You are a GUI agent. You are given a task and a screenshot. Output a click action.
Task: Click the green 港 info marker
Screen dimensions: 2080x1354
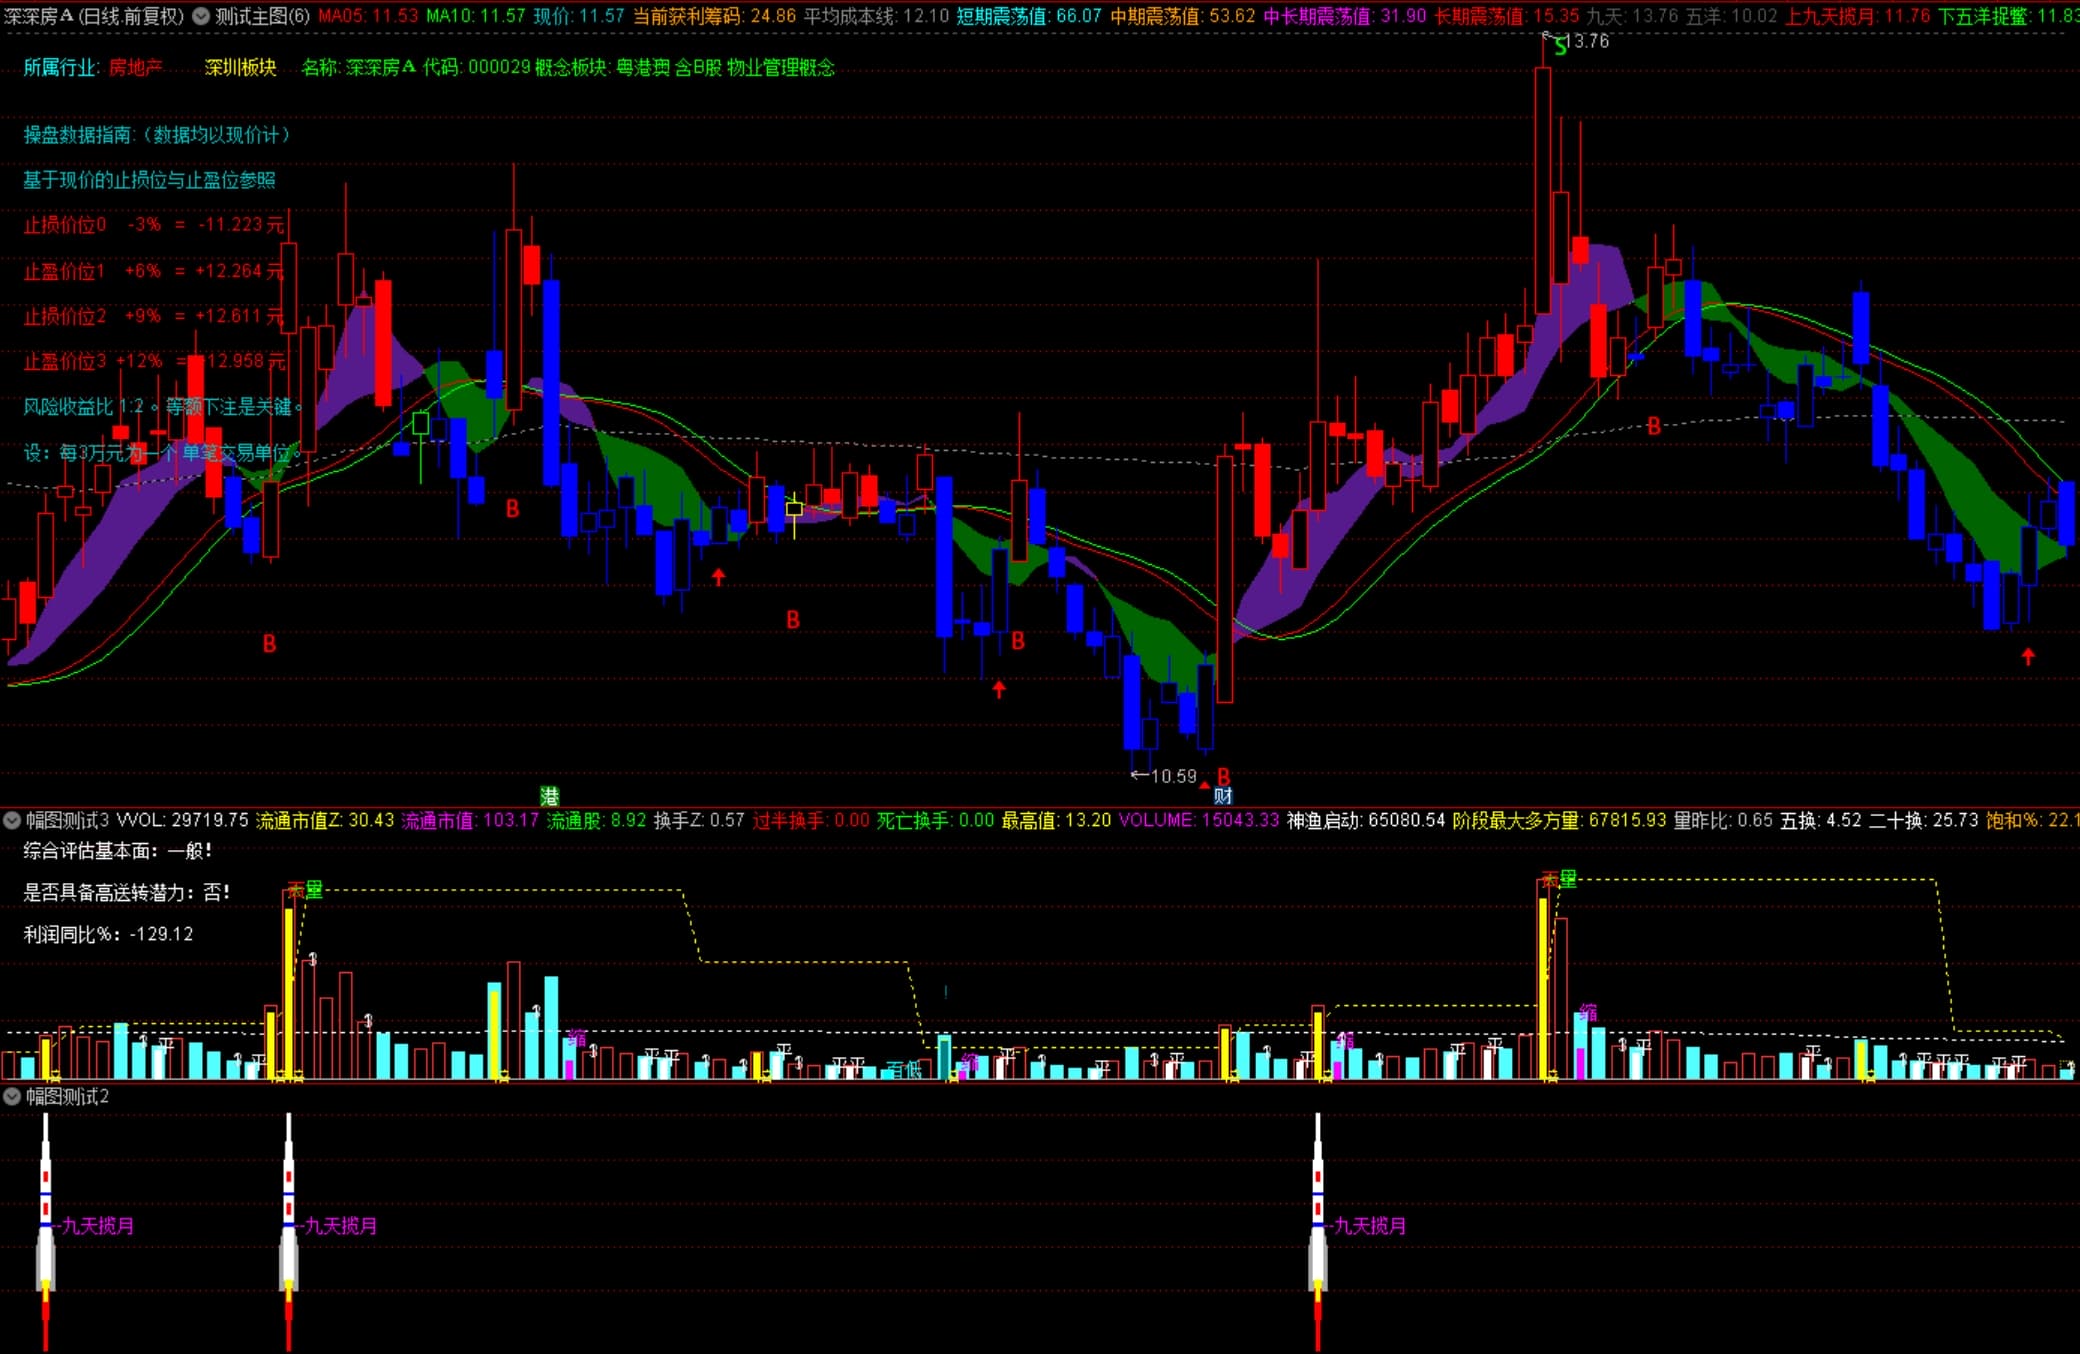[x=549, y=796]
